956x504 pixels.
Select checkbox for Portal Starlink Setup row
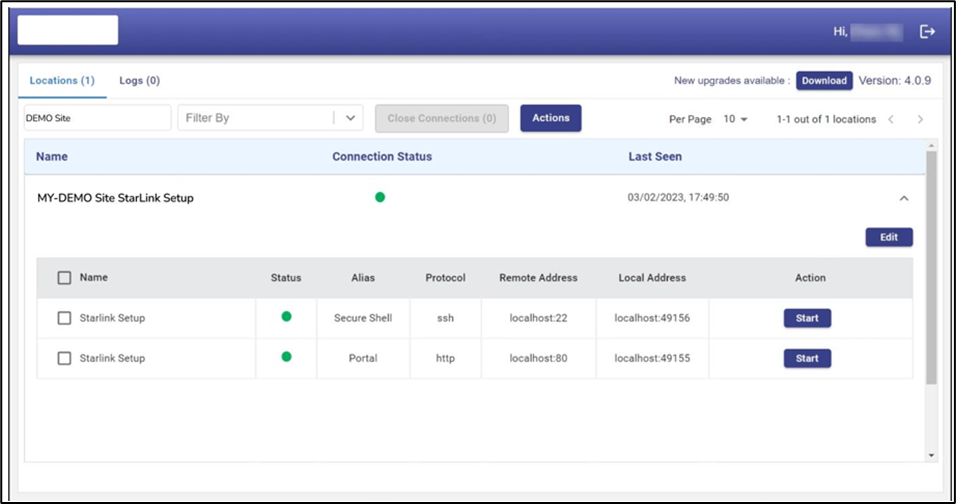[x=64, y=358]
